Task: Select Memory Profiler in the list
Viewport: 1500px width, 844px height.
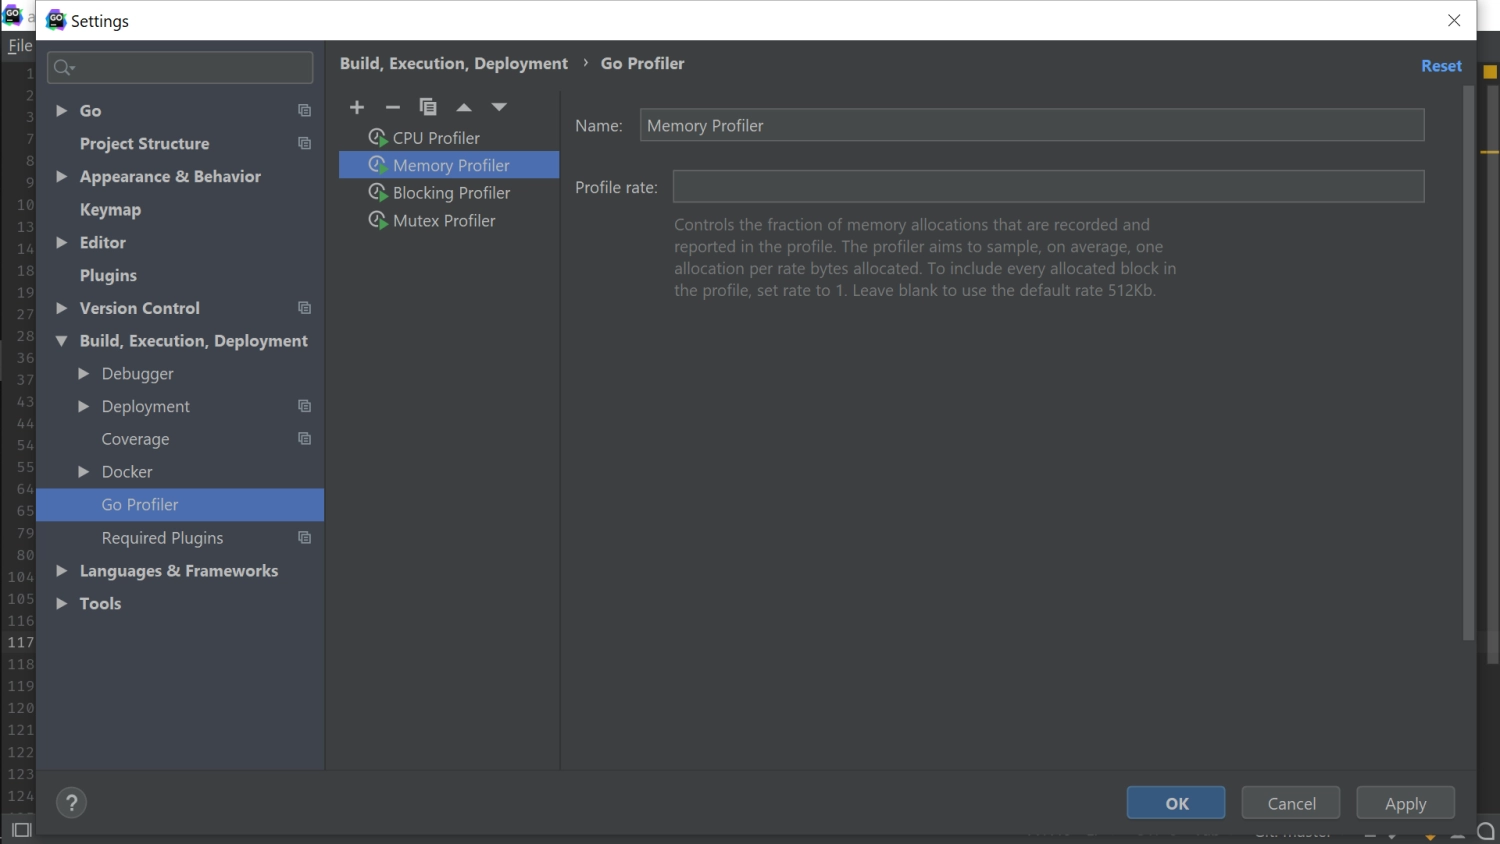Action: (x=449, y=165)
